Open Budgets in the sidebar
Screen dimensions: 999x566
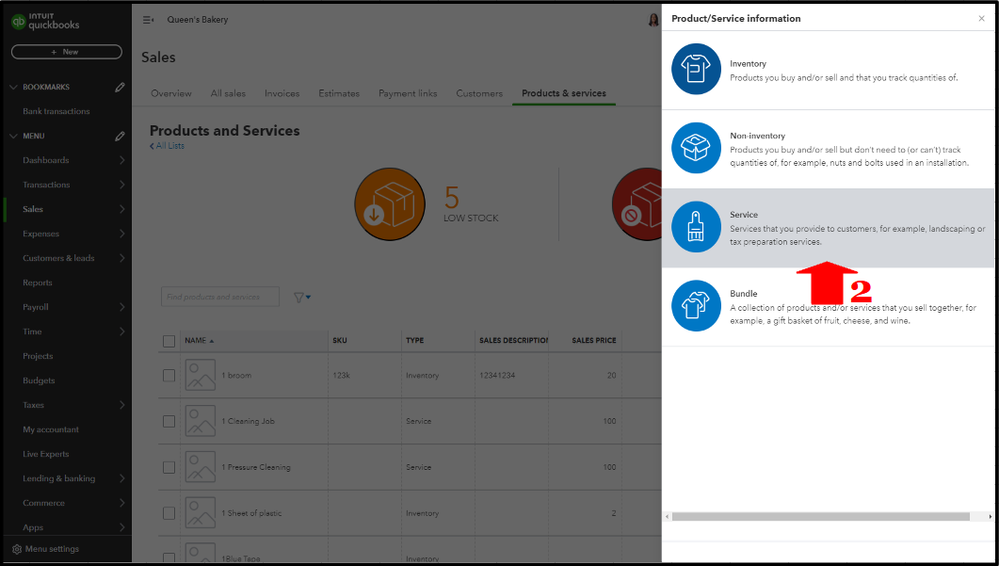click(39, 381)
